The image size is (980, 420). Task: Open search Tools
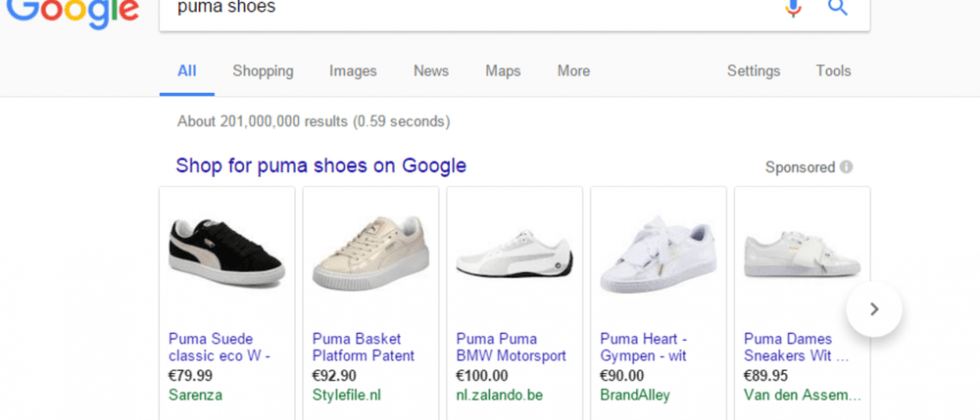tap(833, 71)
